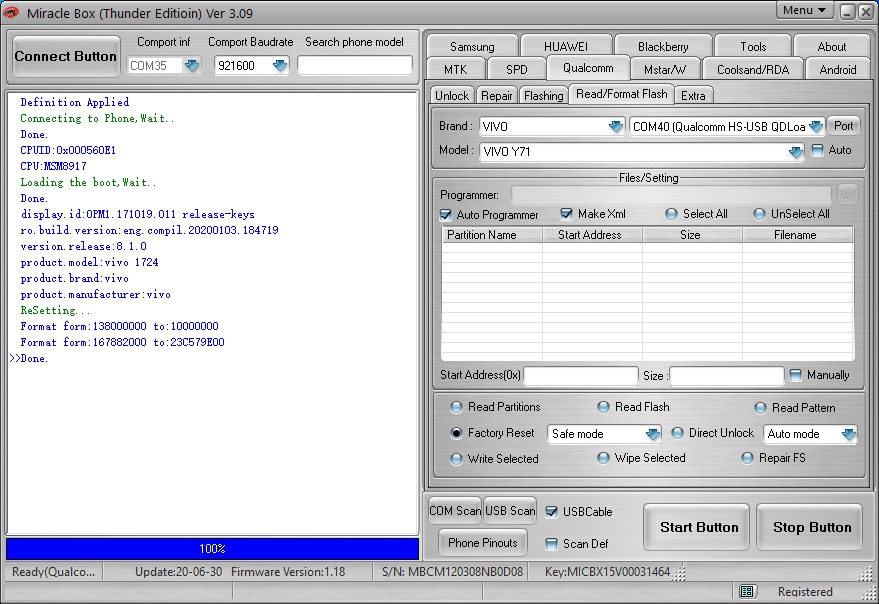Expand the Comport Baudrate 921600 dropdown
This screenshot has height=604, width=879.
click(280, 66)
